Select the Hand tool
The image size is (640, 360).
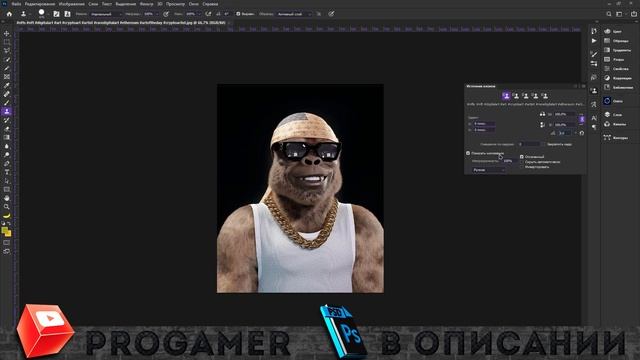7,198
